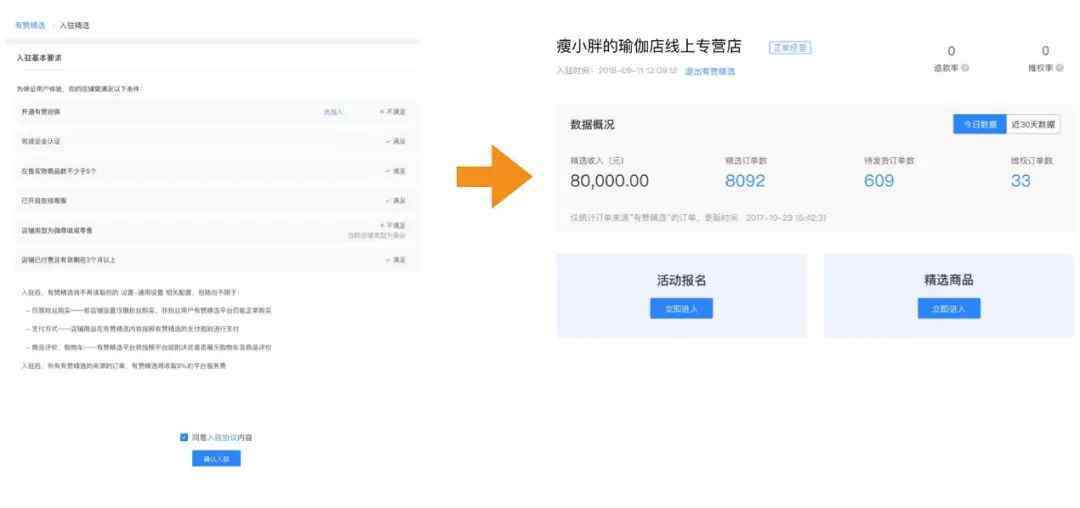
Task: Click 立即进入 under 活动报名
Action: pyautogui.click(x=681, y=309)
